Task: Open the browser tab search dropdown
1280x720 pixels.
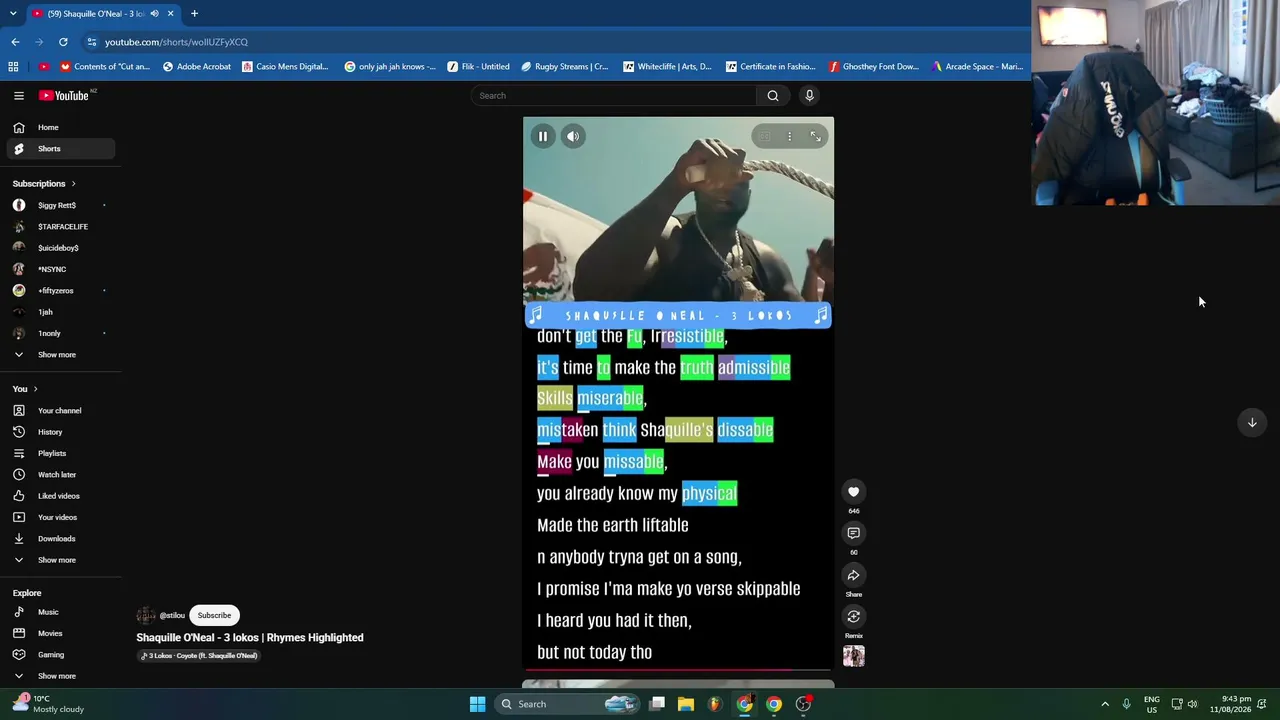Action: (x=13, y=14)
